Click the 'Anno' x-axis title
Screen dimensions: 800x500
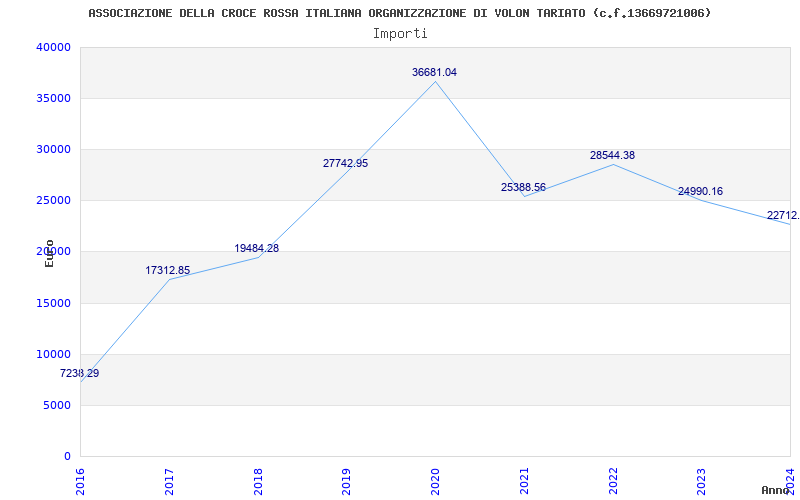tap(775, 490)
